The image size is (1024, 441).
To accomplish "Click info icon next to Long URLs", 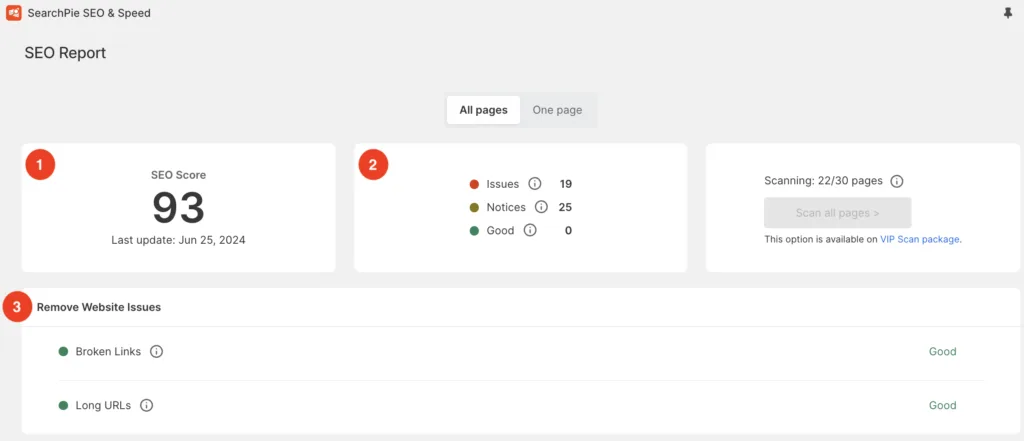I will coord(147,406).
